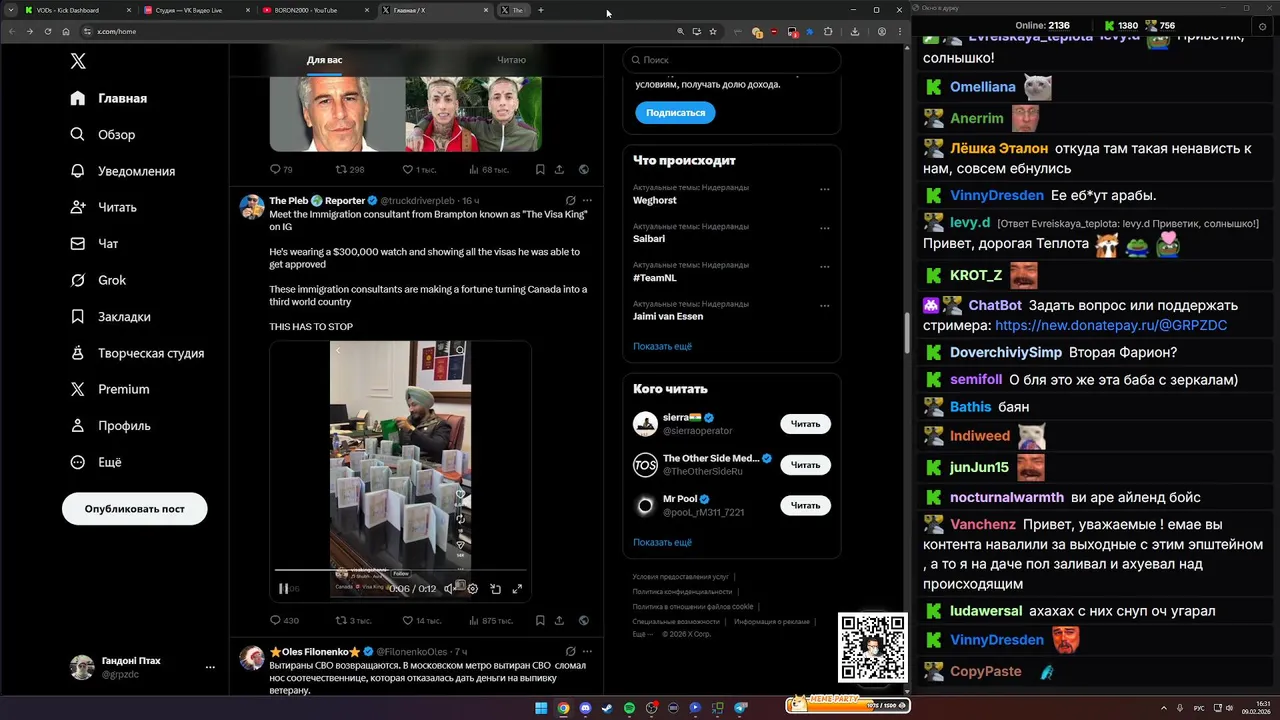Open Уведомления notifications page
The width and height of the screenshot is (1280, 720).
[123, 171]
